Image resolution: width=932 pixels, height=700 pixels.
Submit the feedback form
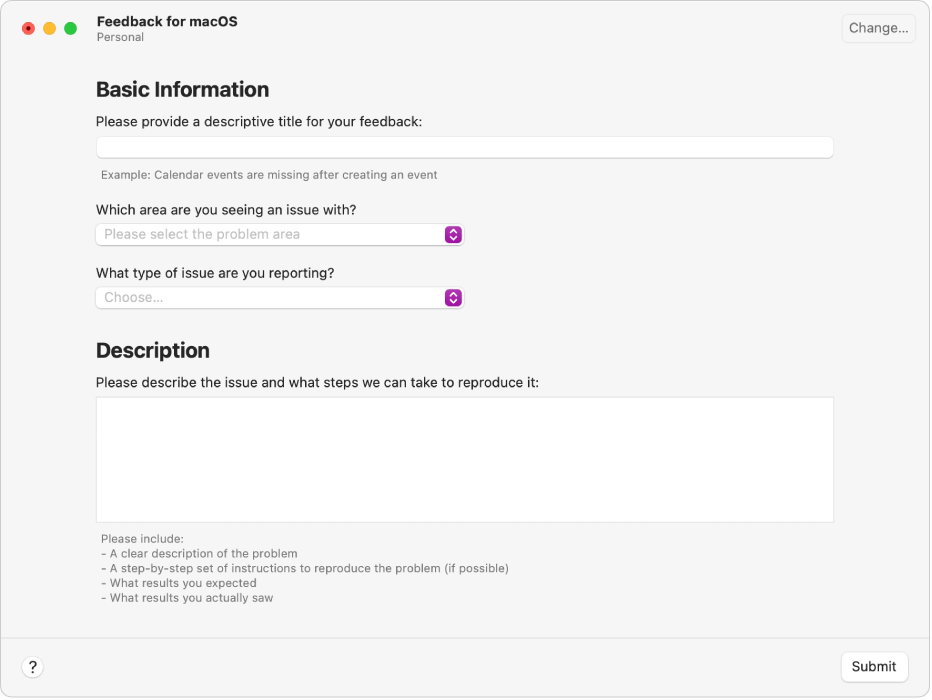[x=873, y=667]
